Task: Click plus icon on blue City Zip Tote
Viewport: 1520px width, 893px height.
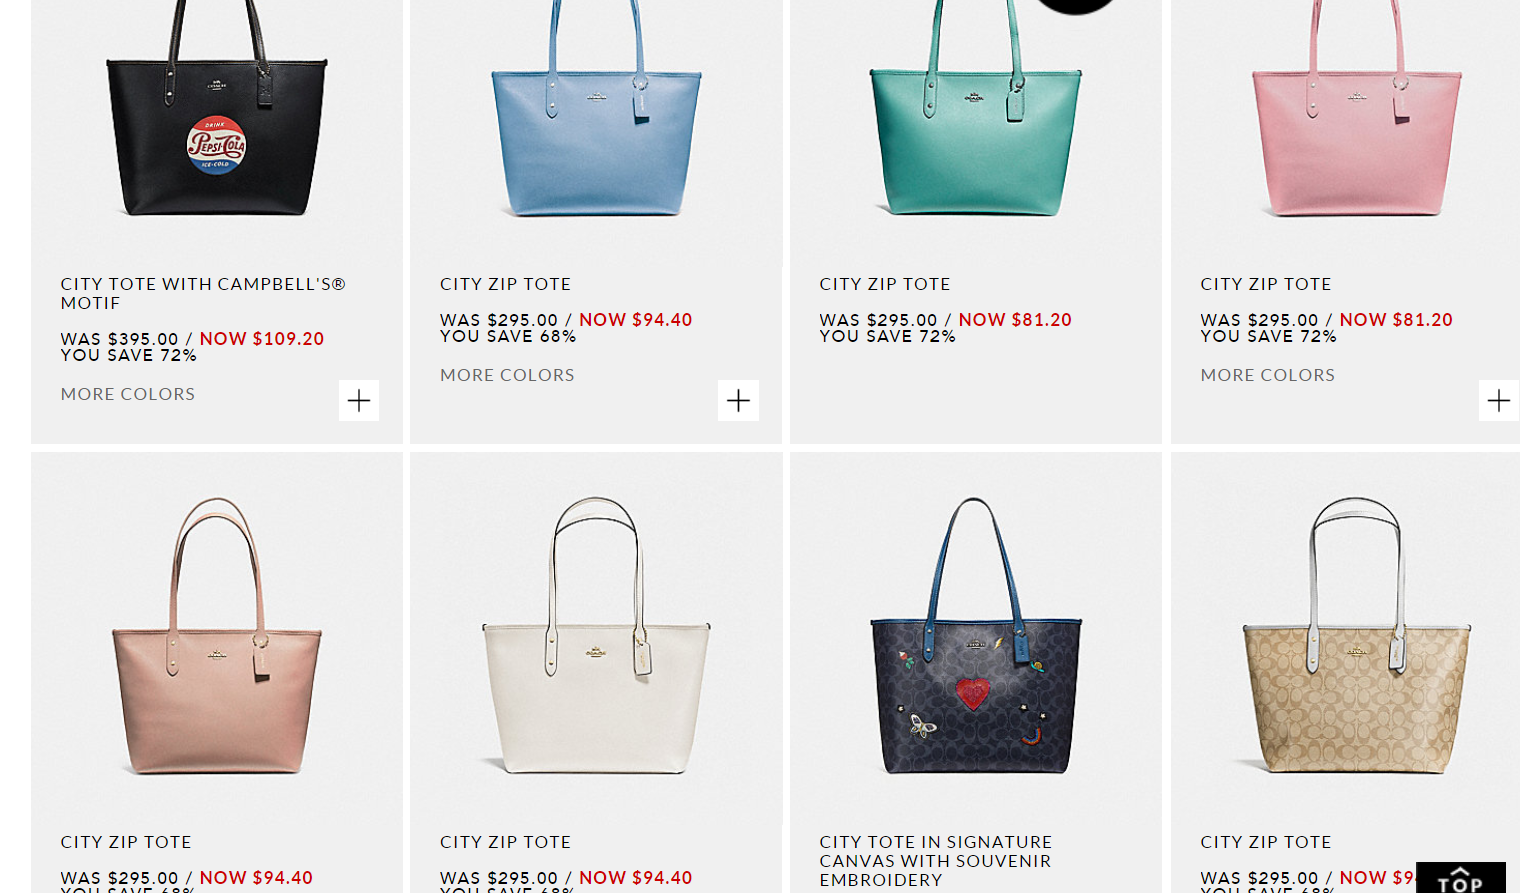Action: pyautogui.click(x=738, y=401)
